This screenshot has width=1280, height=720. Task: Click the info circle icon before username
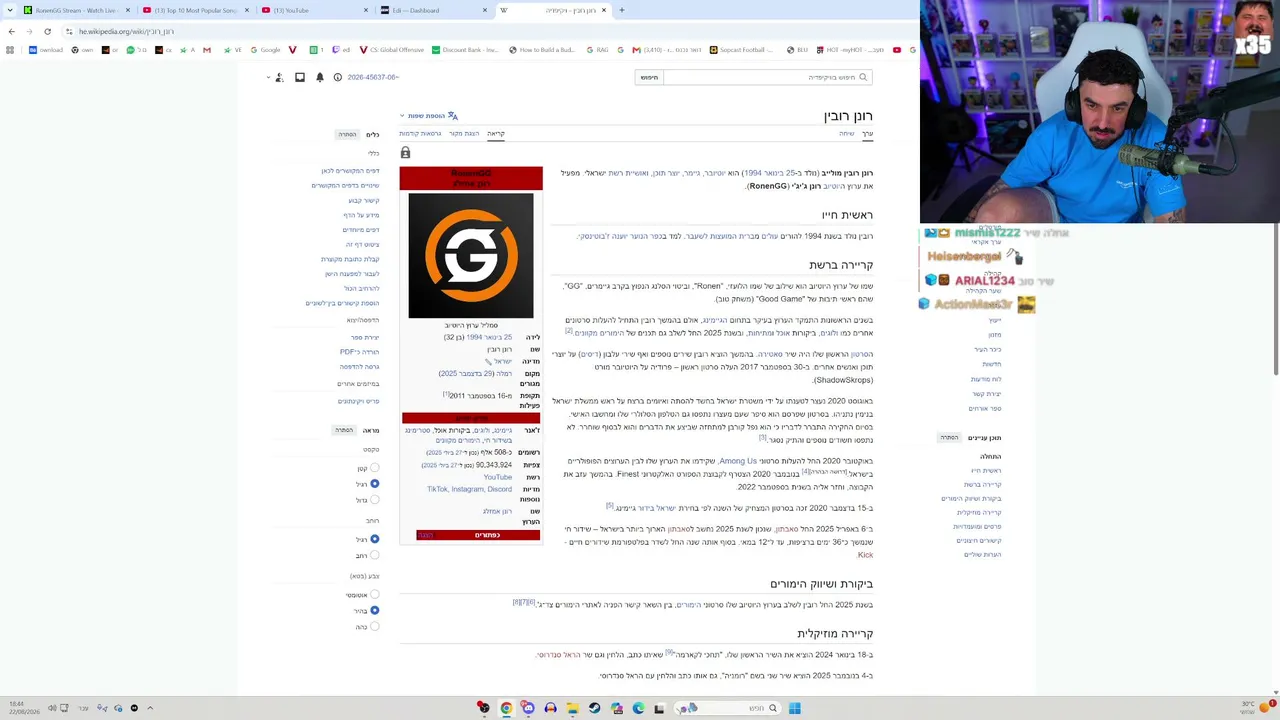[x=338, y=77]
